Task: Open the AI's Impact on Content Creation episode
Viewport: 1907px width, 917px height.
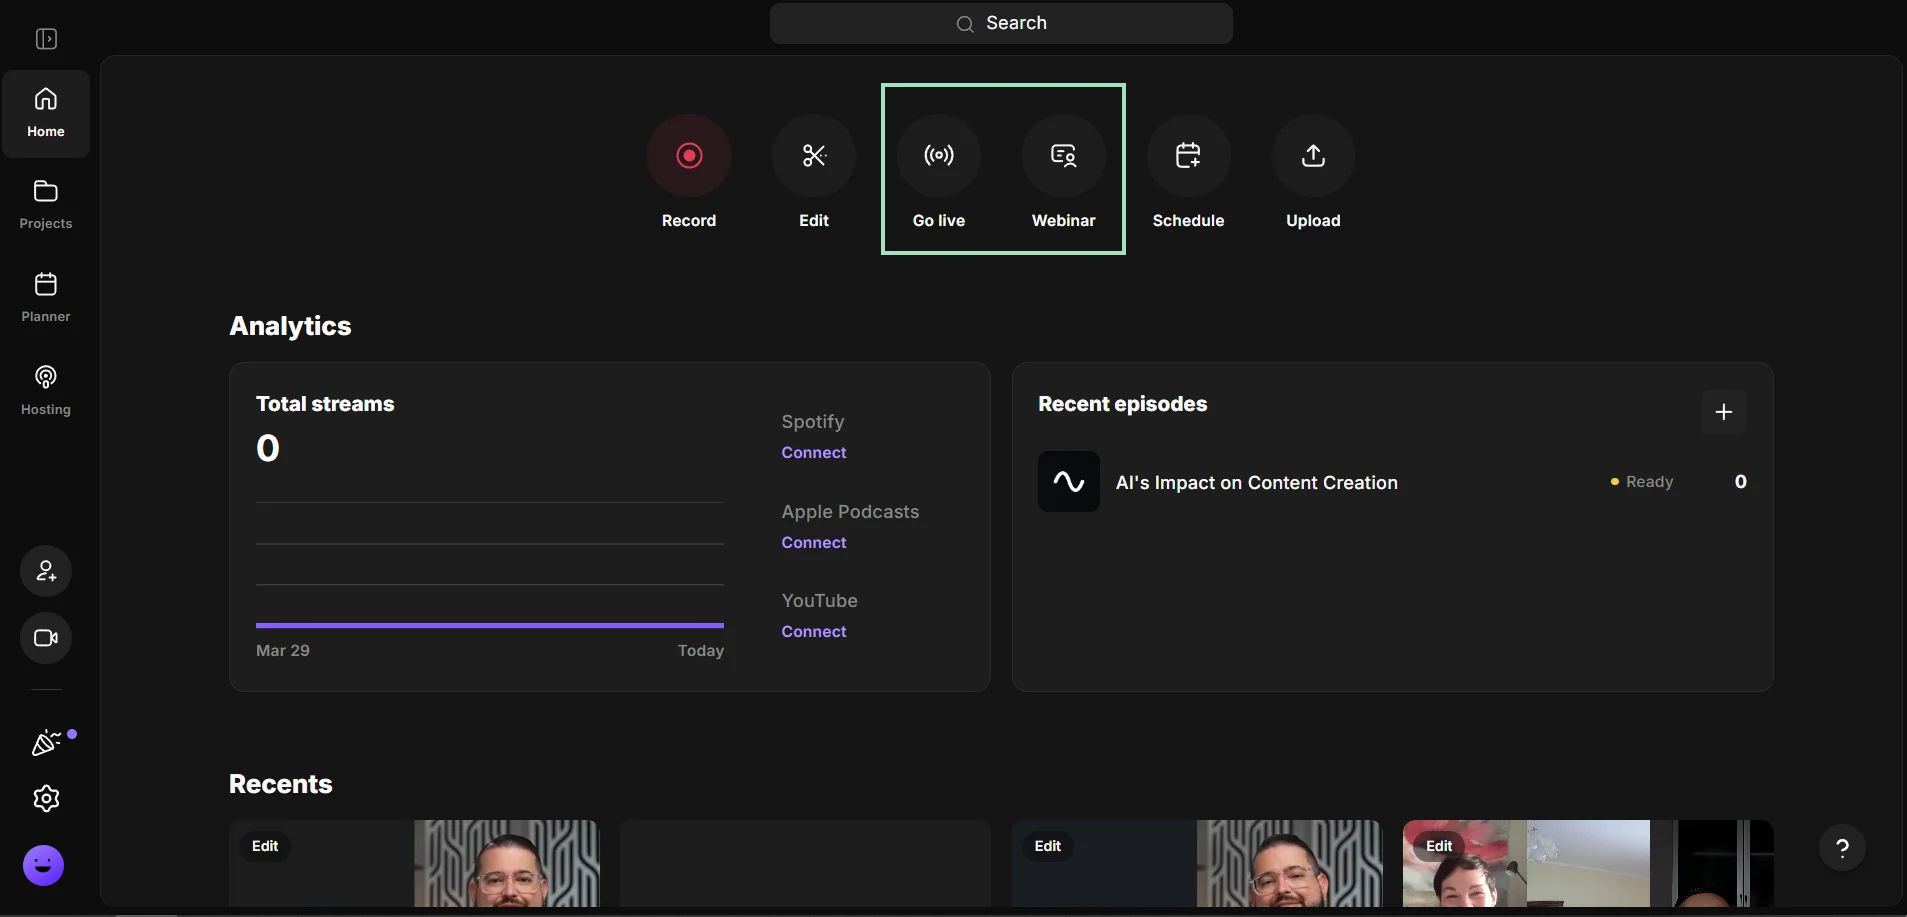Action: pos(1257,483)
